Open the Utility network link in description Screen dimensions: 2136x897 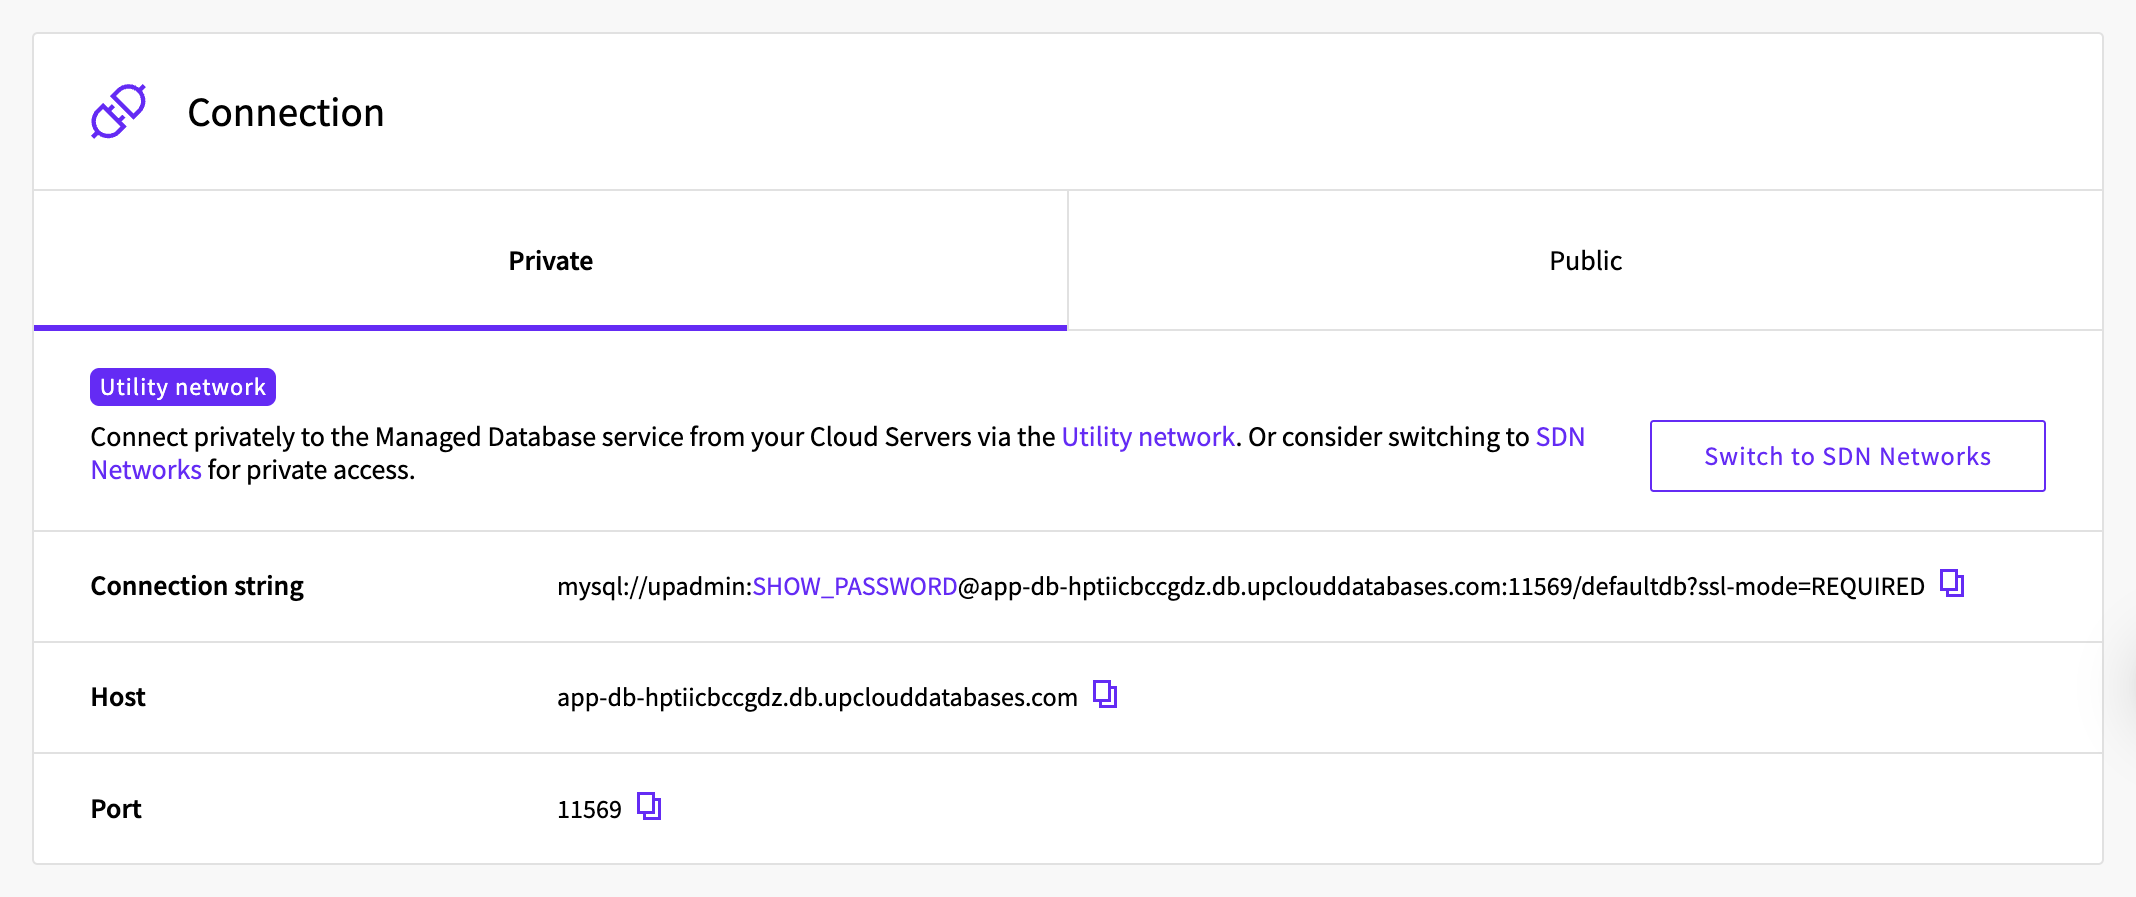[1148, 437]
